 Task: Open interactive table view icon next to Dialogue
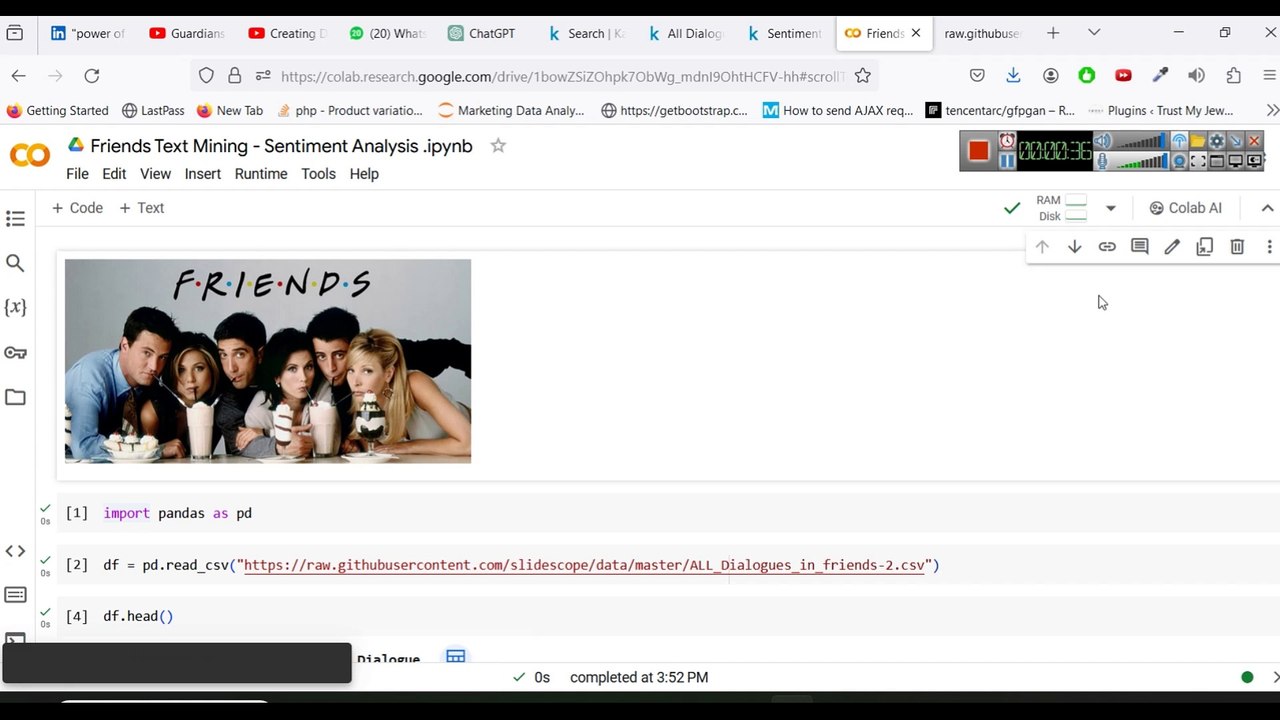tap(456, 657)
